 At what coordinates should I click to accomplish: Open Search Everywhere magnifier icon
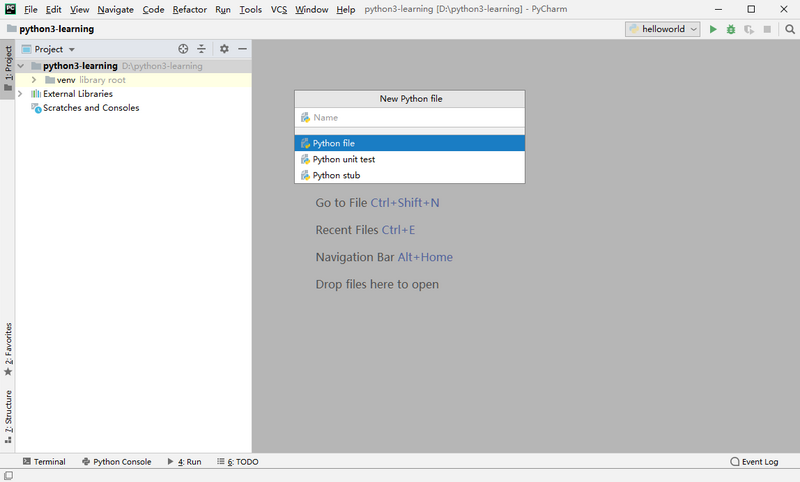(x=790, y=29)
